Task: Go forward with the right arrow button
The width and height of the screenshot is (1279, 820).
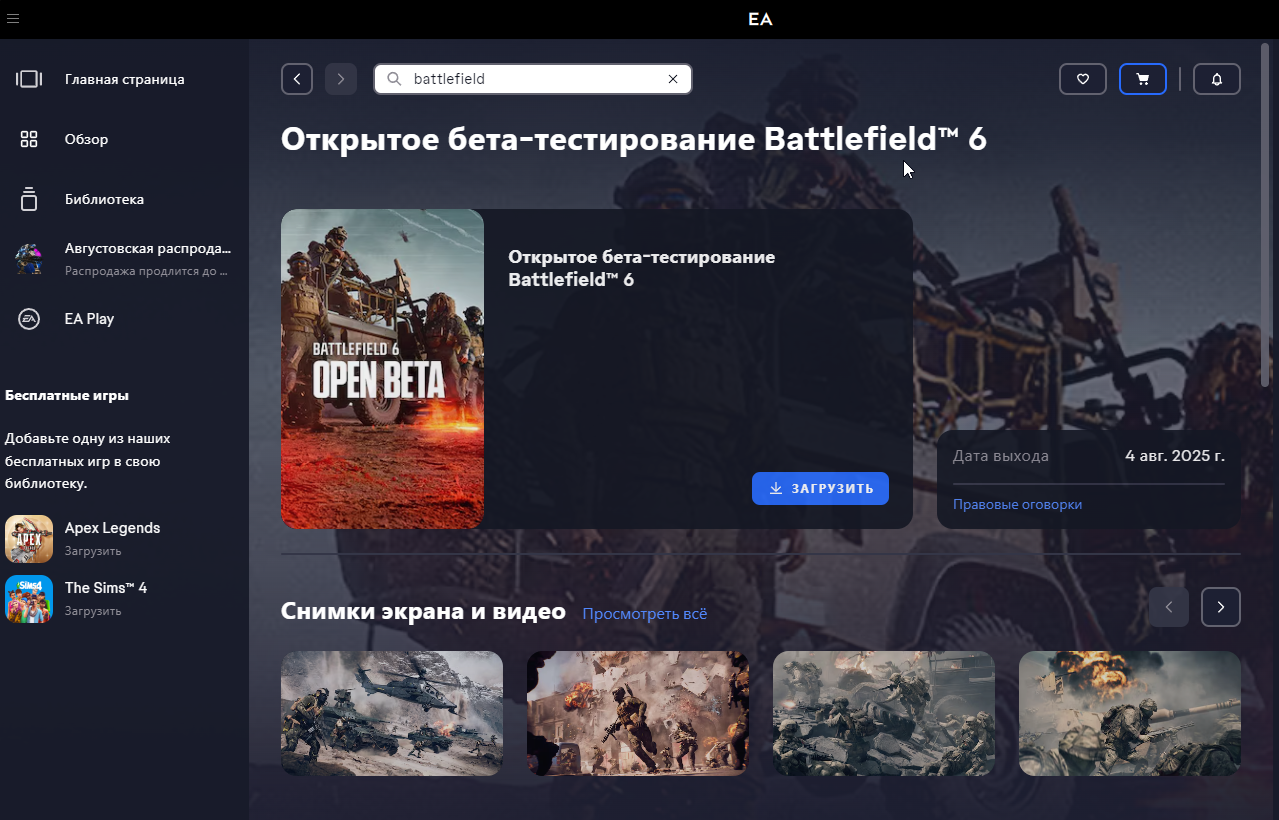Action: [341, 79]
